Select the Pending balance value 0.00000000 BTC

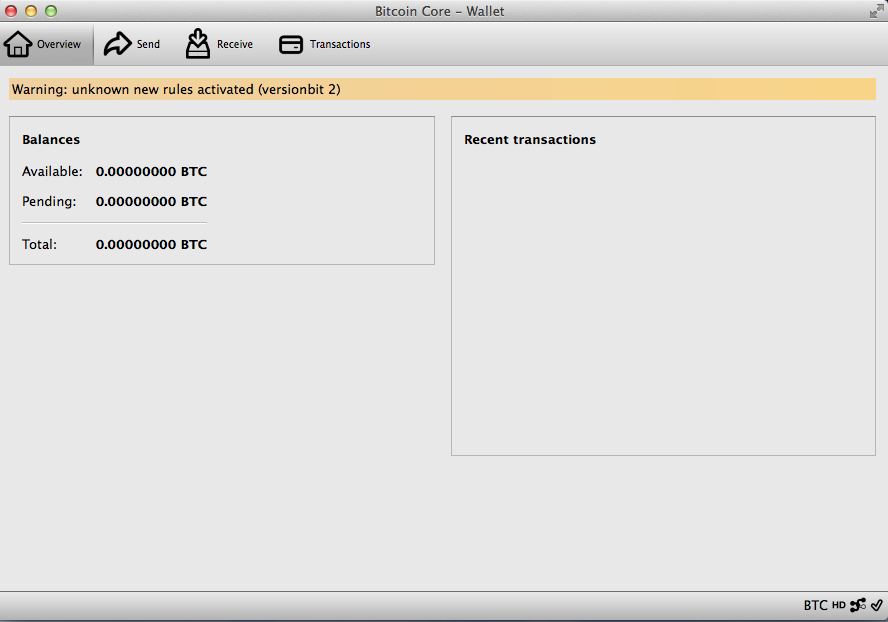click(151, 201)
